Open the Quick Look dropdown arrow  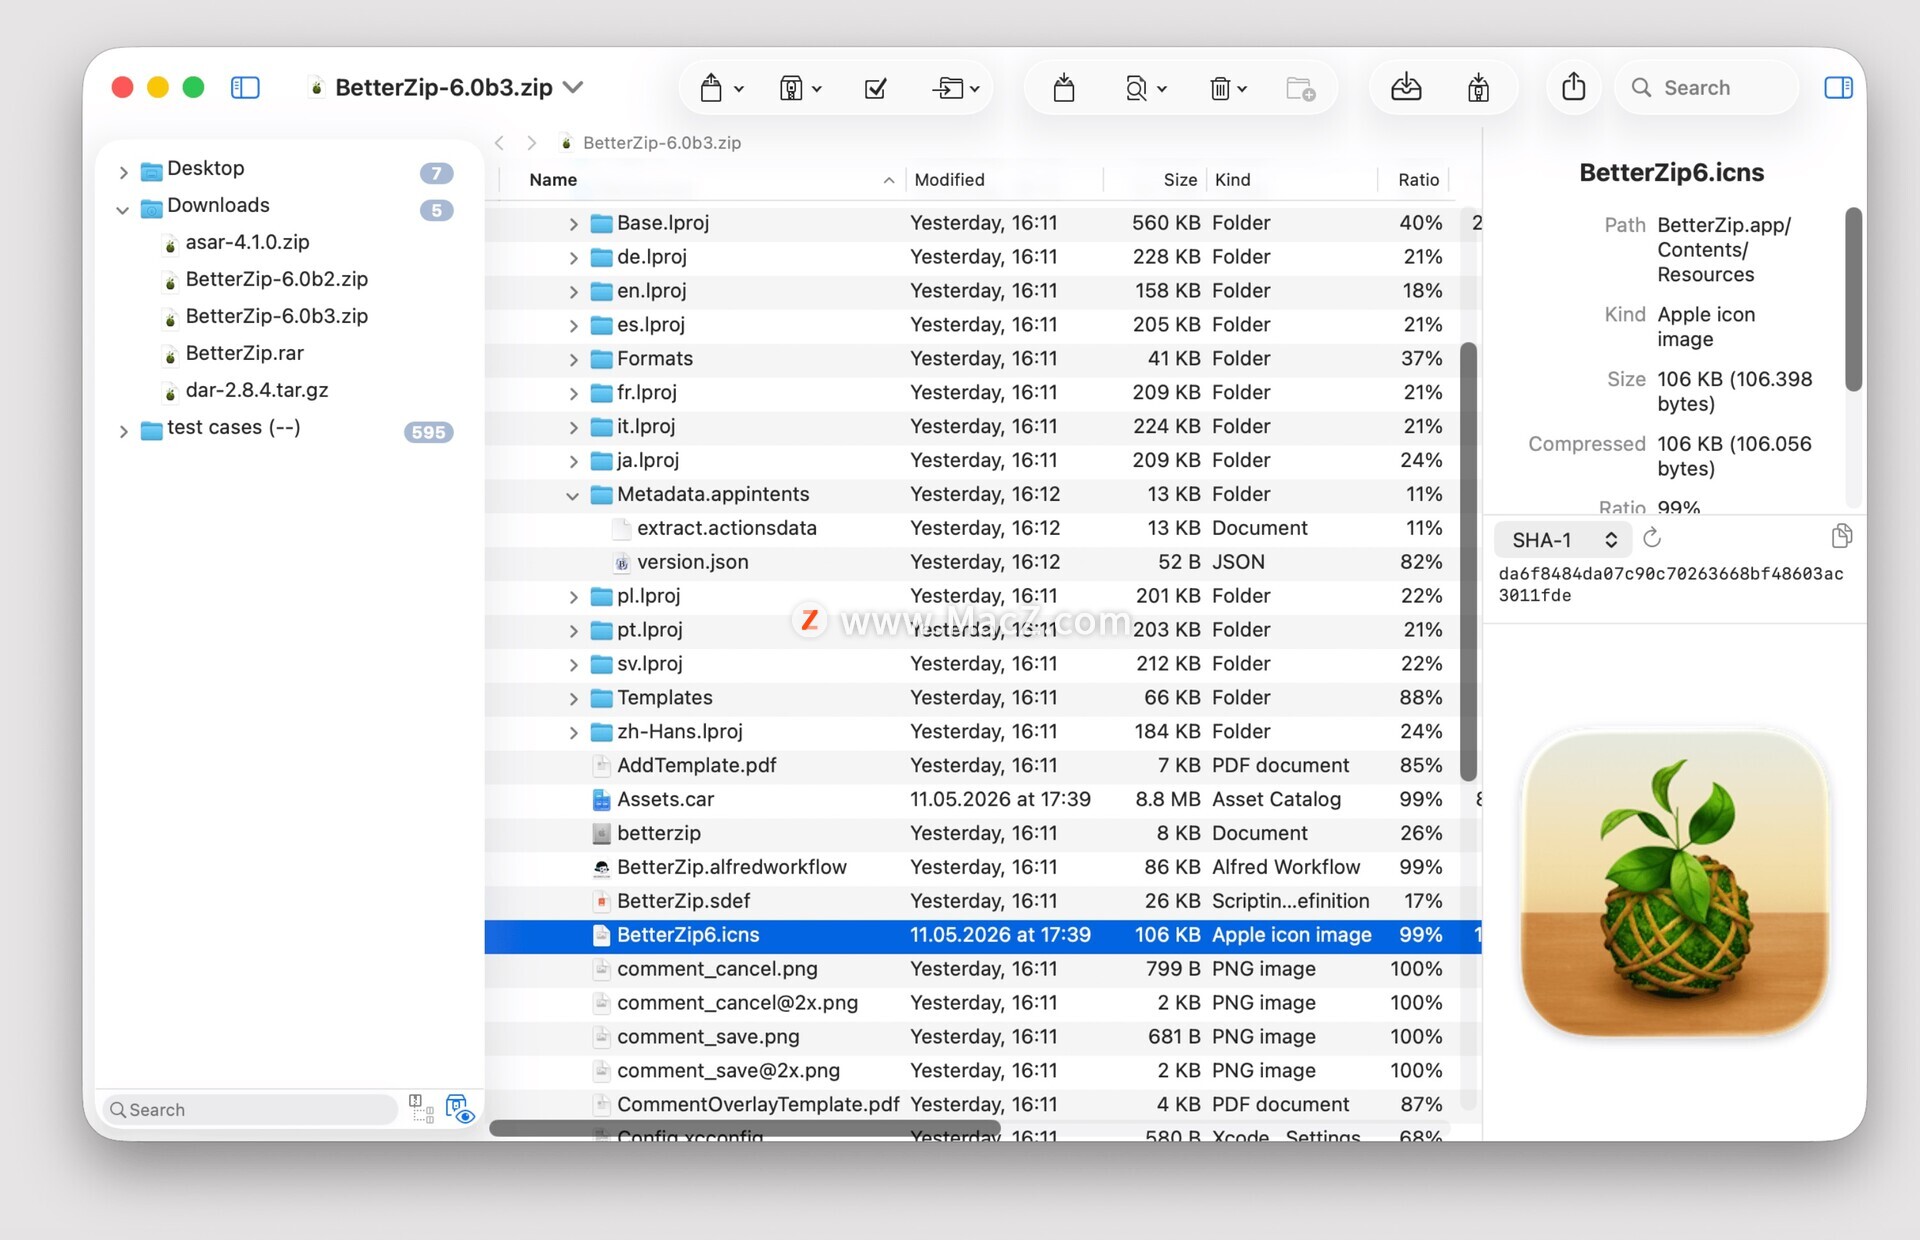tap(1162, 89)
